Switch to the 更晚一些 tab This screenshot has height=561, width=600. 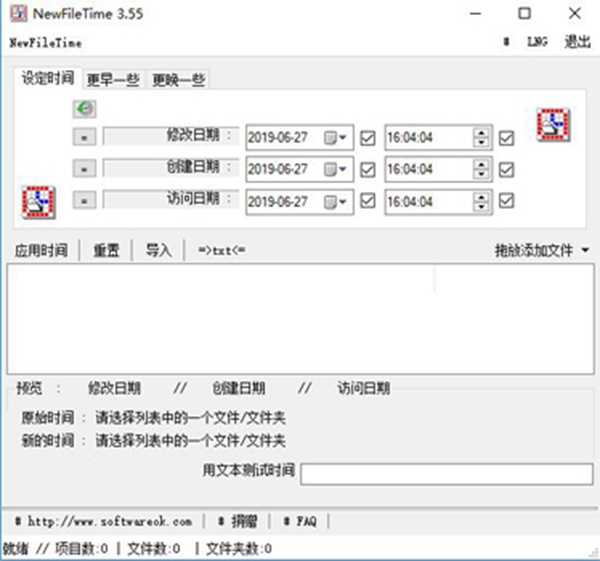[179, 80]
